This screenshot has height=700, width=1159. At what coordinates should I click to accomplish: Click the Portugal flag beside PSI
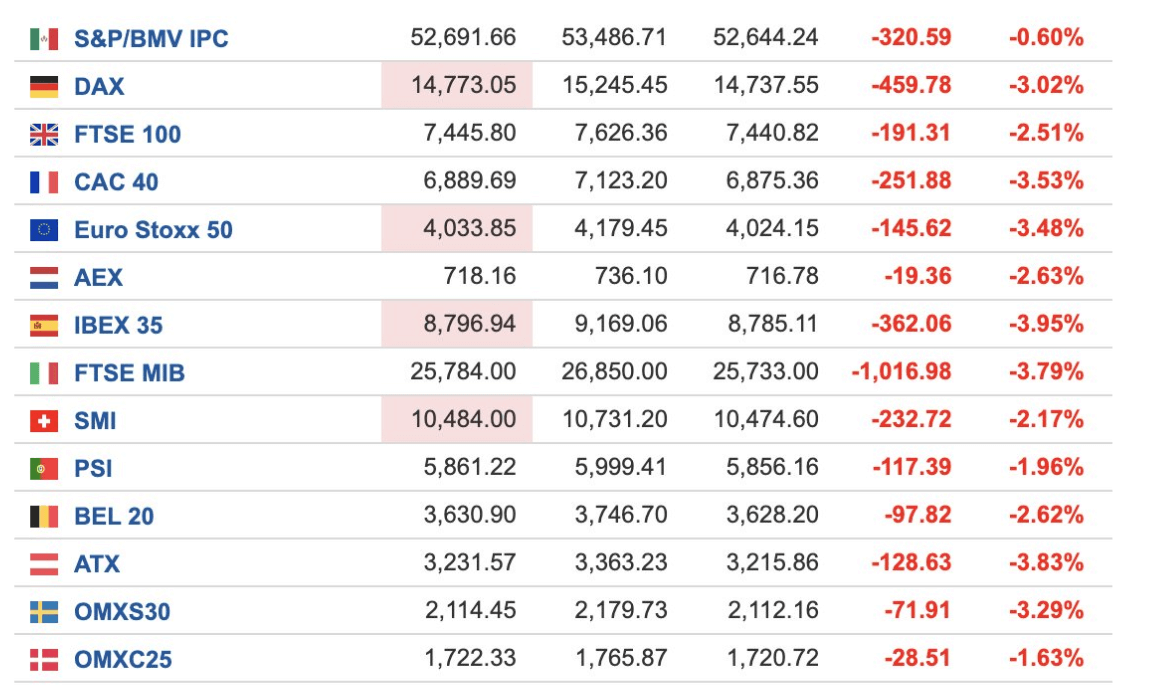pyautogui.click(x=44, y=469)
